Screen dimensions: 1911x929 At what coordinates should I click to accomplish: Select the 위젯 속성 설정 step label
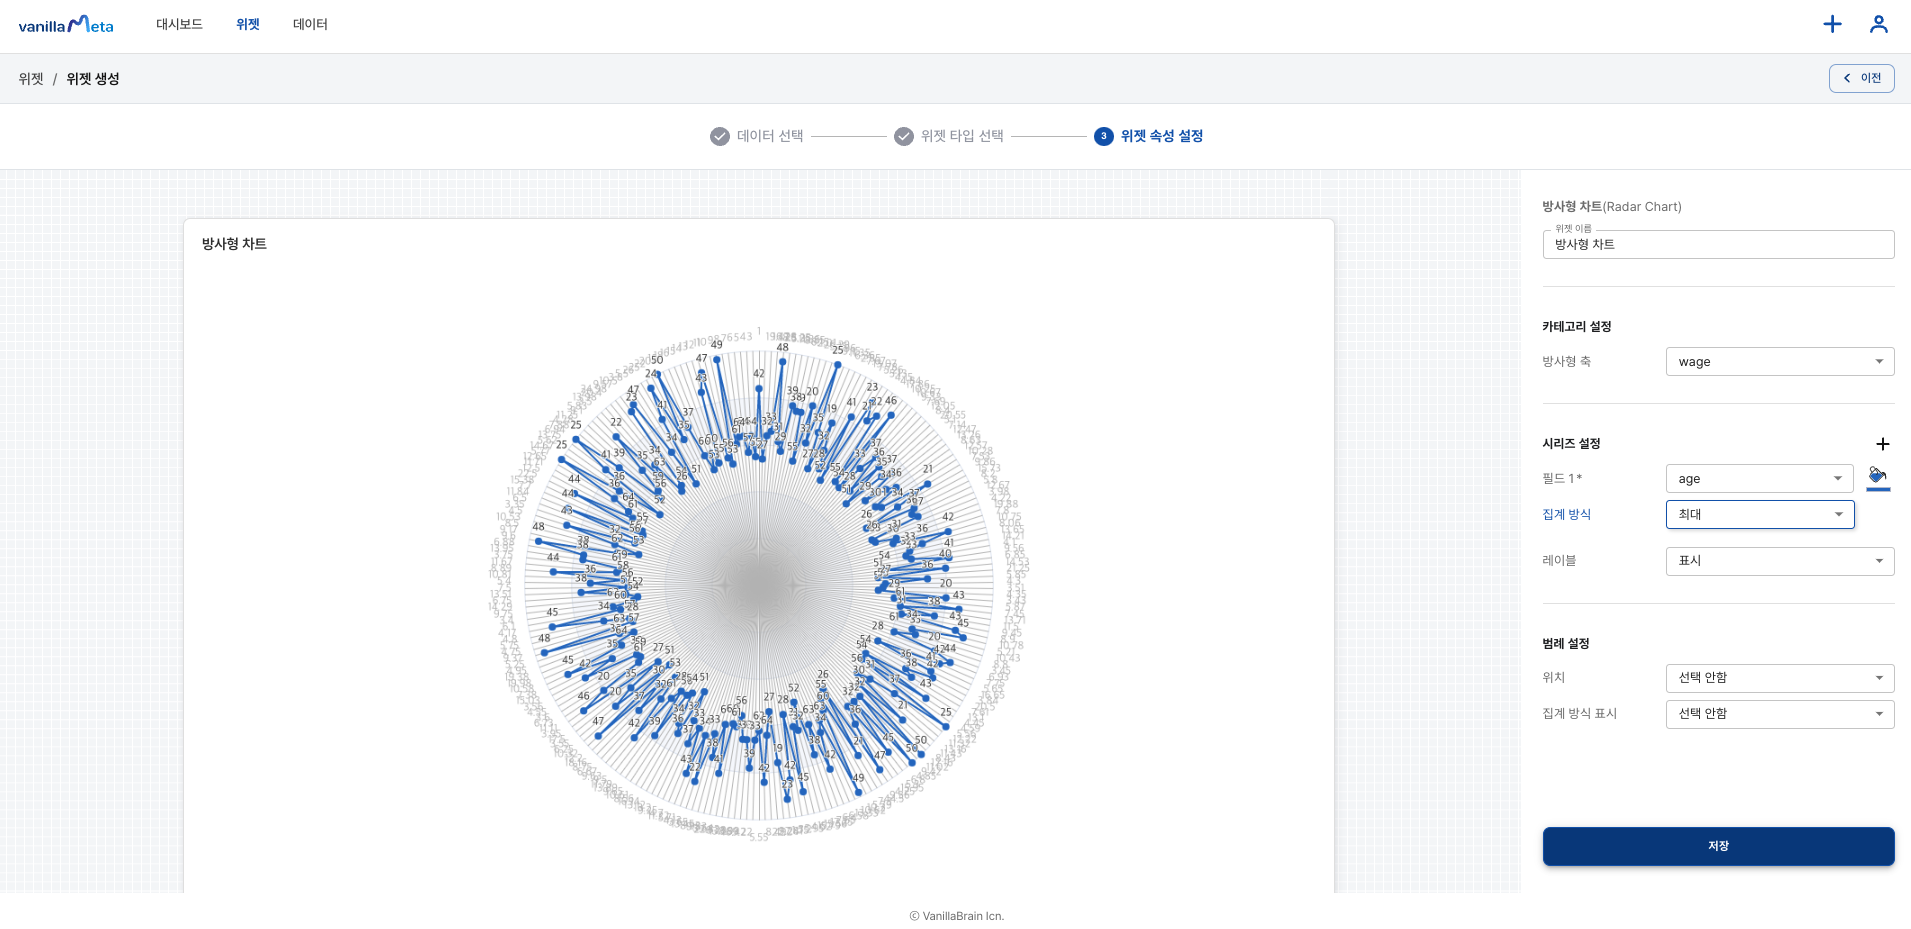1162,136
